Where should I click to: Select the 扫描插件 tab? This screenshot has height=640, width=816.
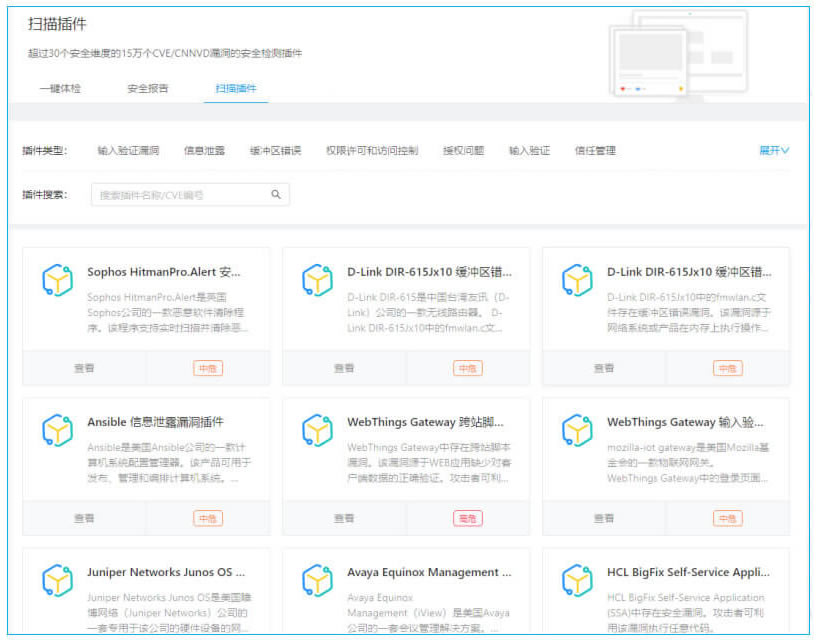tap(236, 88)
